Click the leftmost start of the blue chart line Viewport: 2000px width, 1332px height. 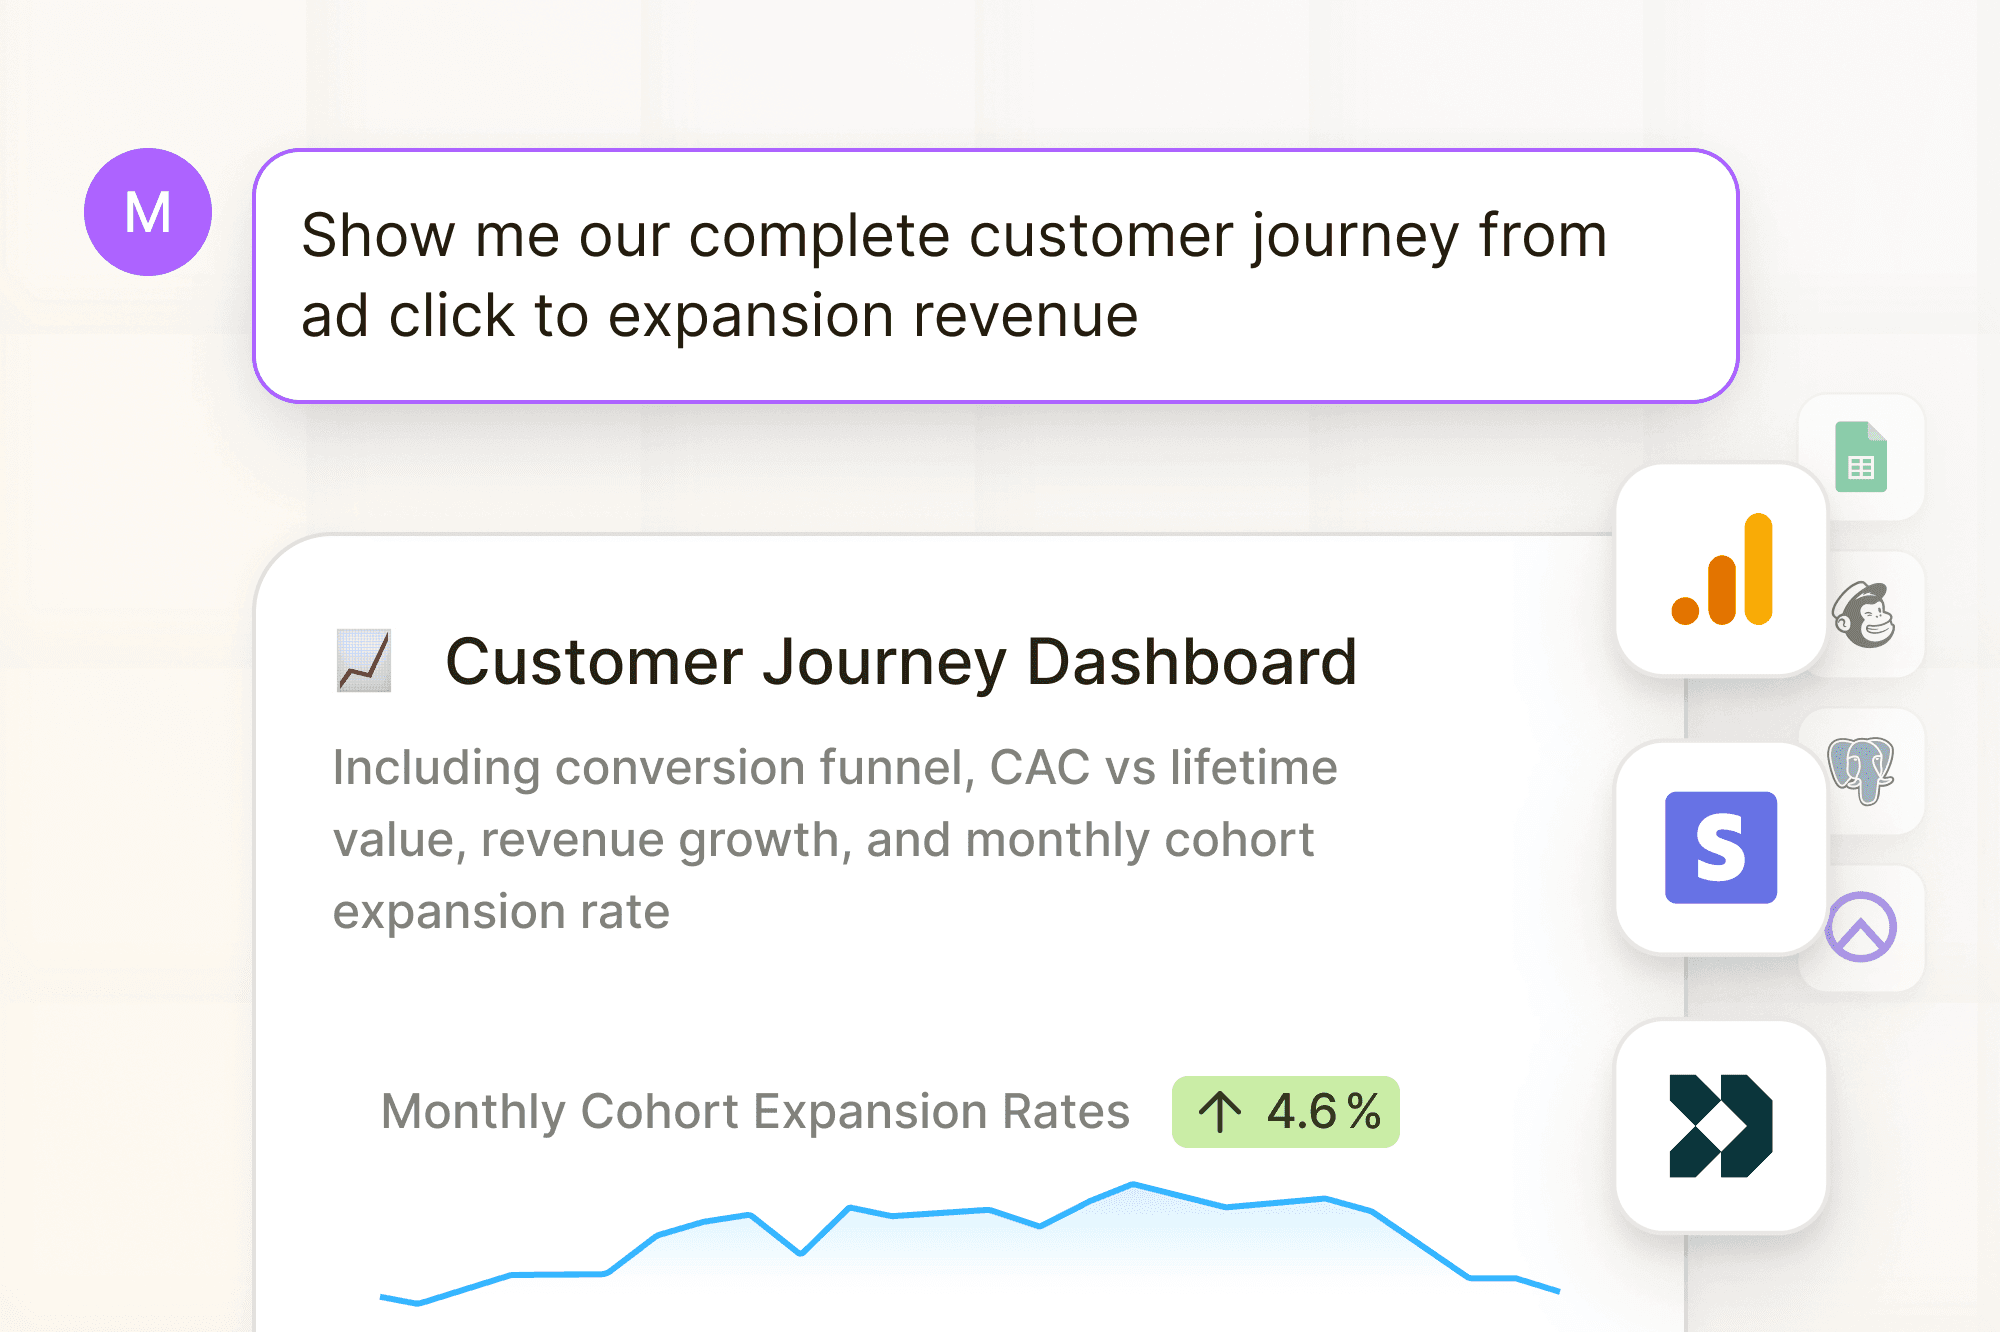[x=383, y=1297]
